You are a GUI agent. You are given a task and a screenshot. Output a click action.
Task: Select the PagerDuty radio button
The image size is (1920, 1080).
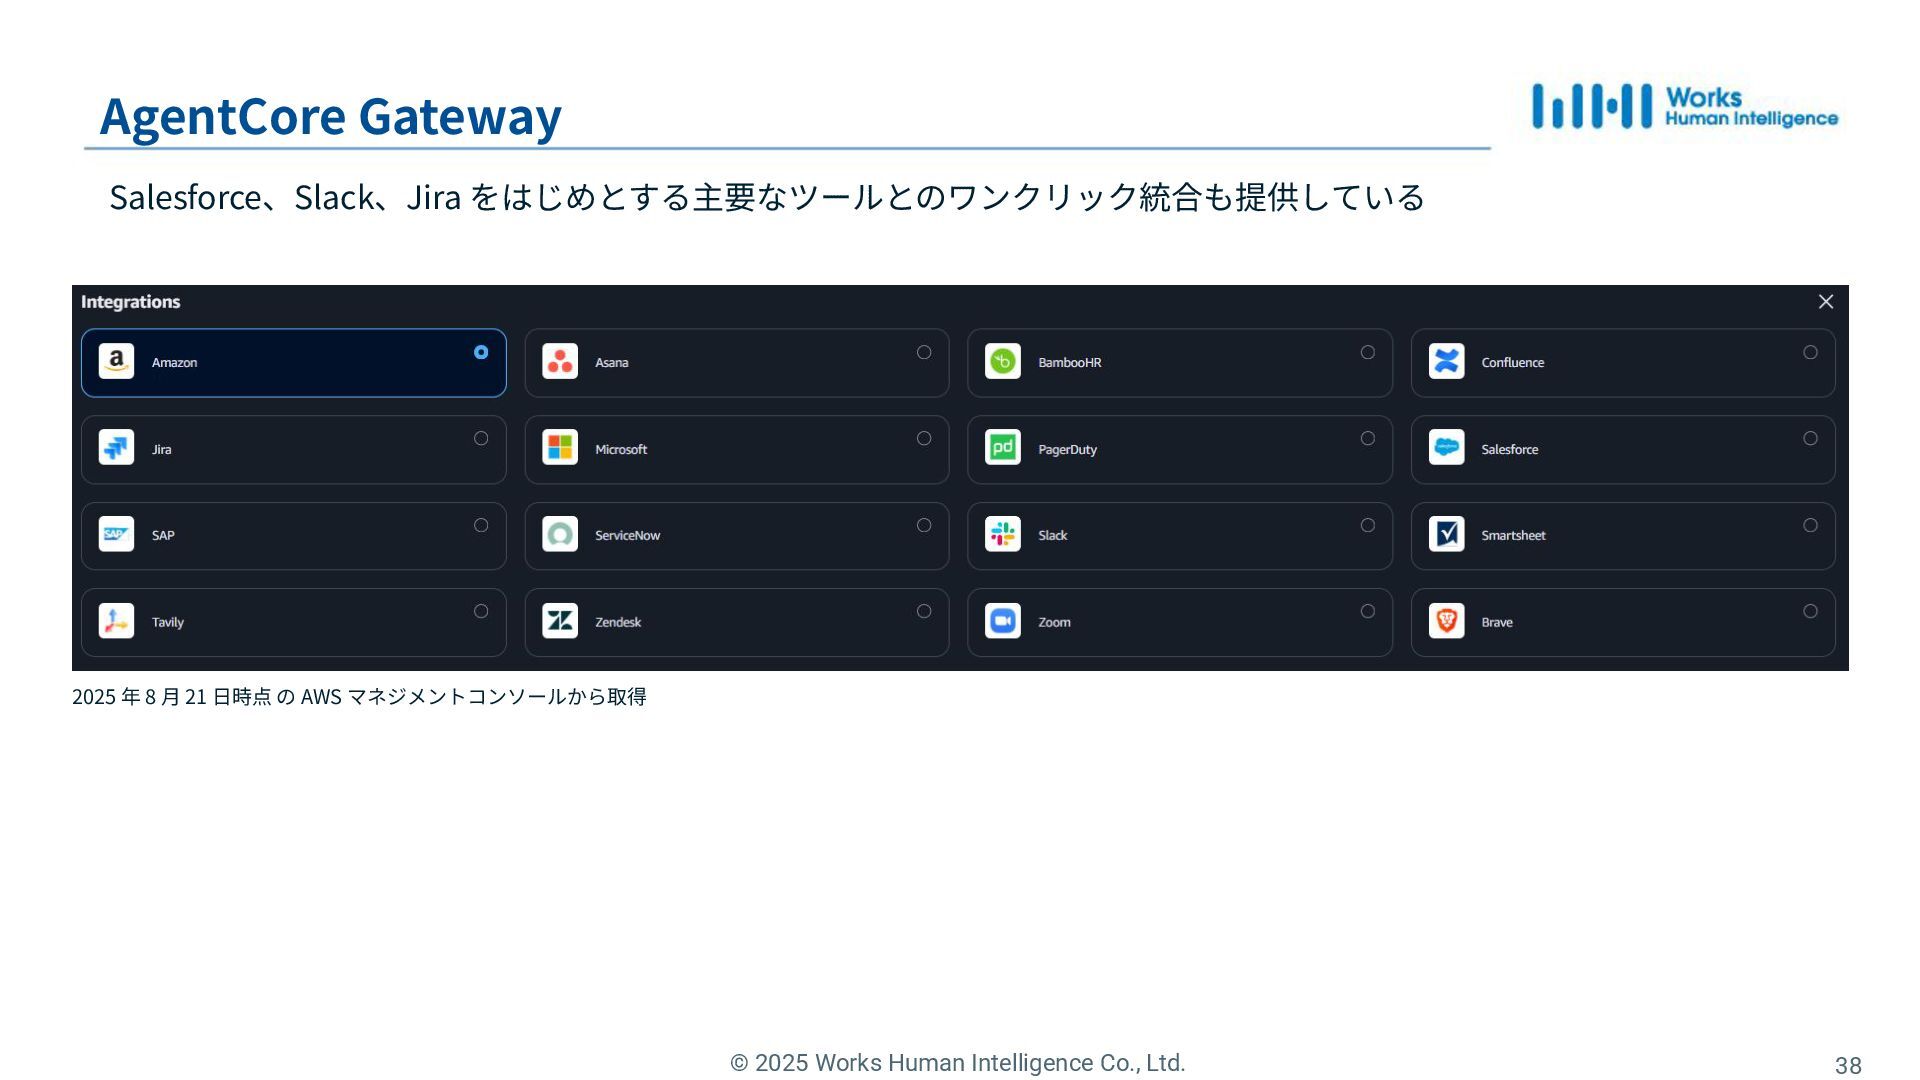point(1368,438)
